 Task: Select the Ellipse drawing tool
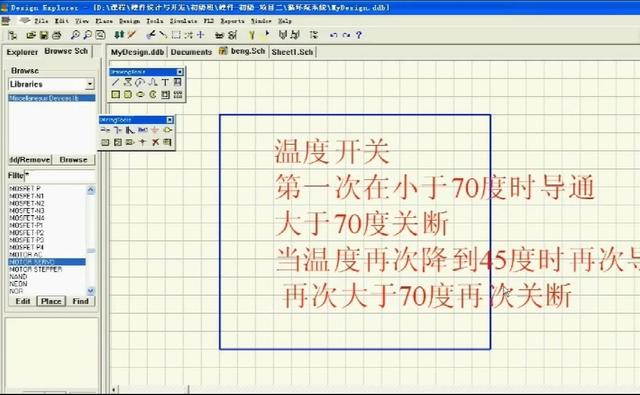(x=140, y=95)
